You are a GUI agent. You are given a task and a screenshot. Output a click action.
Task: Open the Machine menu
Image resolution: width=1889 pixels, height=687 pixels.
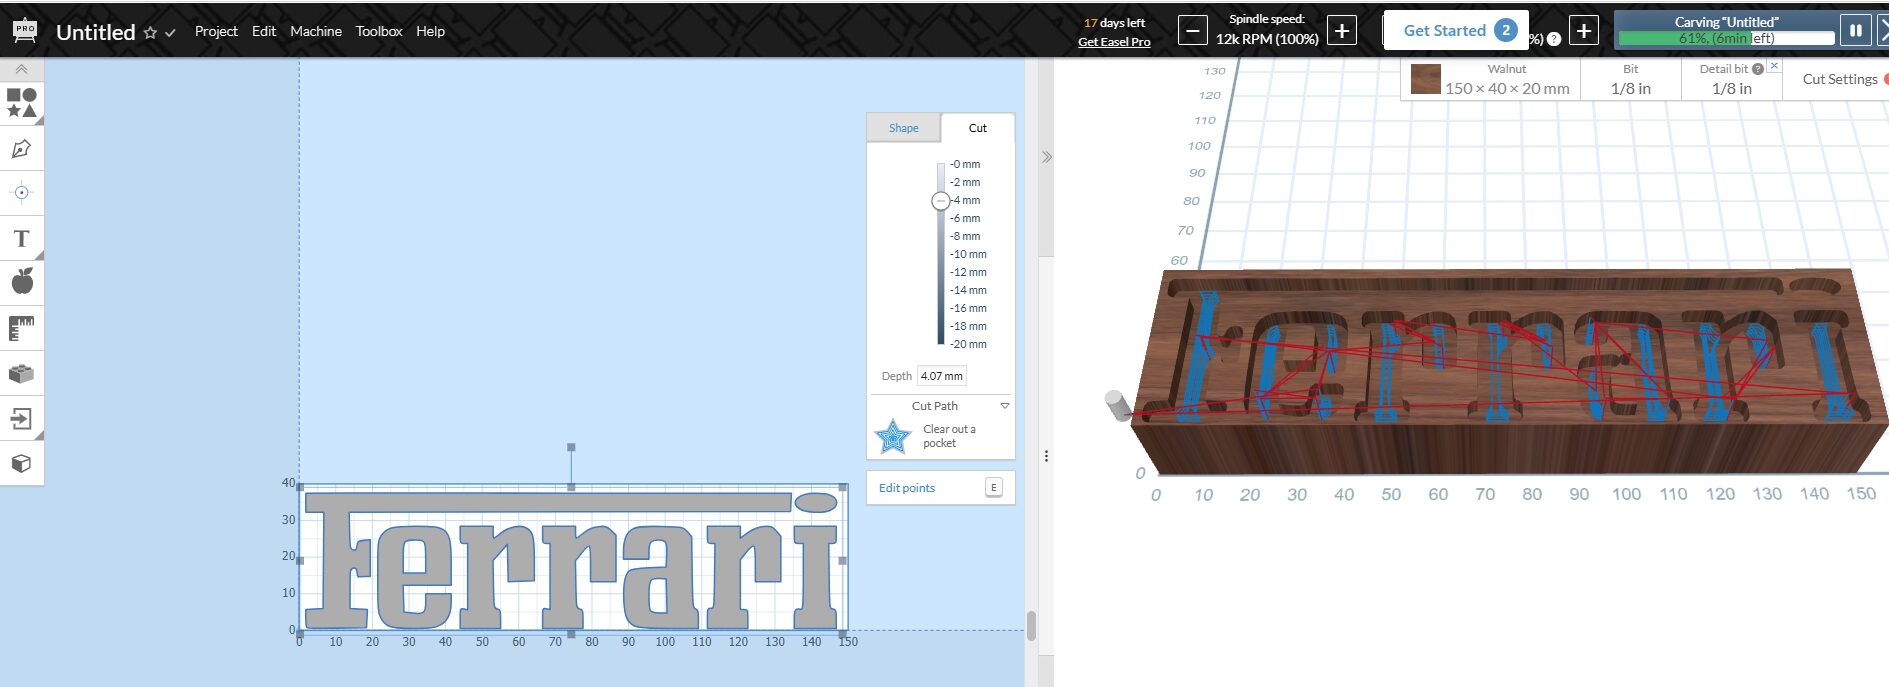tap(316, 31)
